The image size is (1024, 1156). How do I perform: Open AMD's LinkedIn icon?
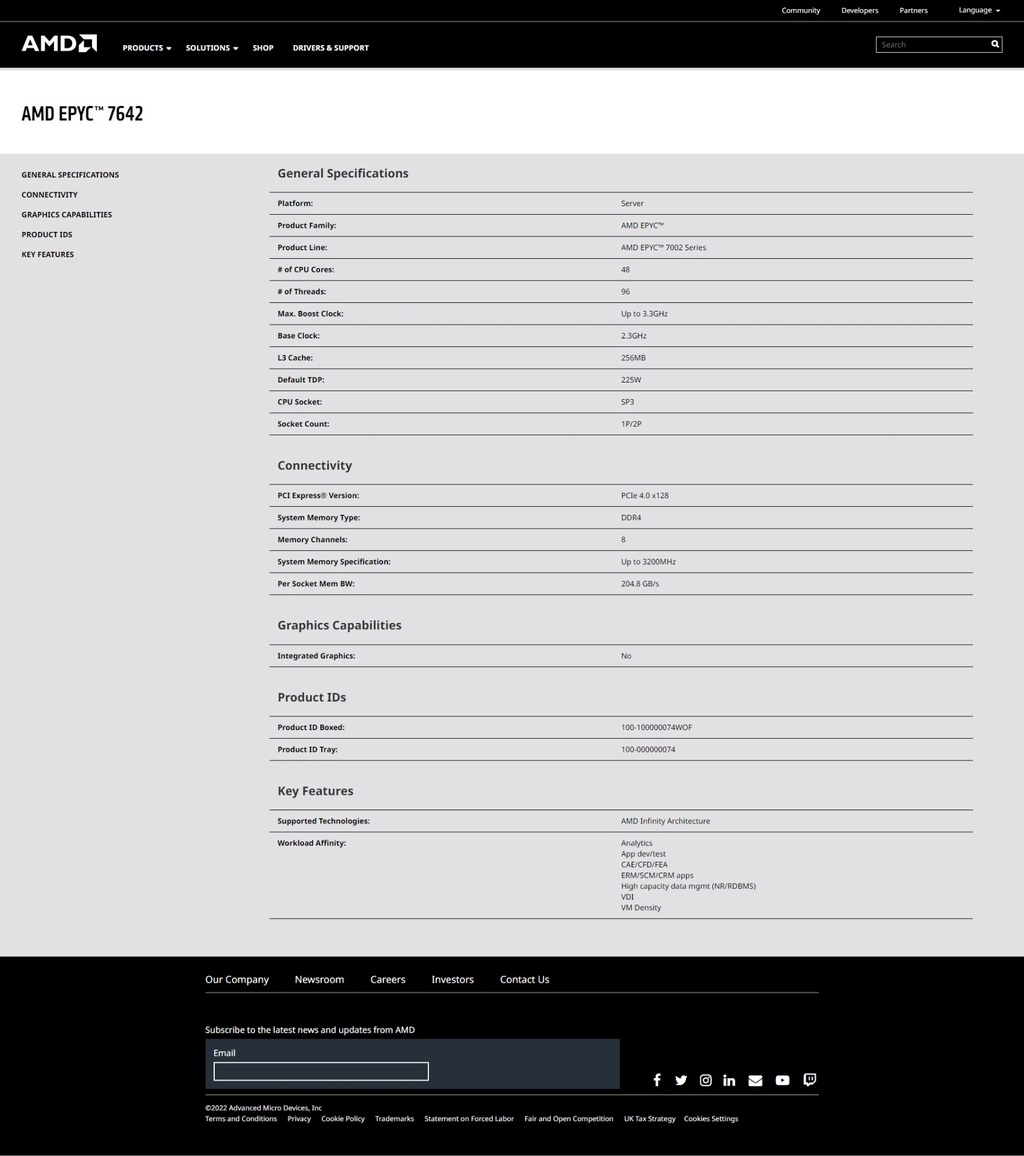(729, 1080)
